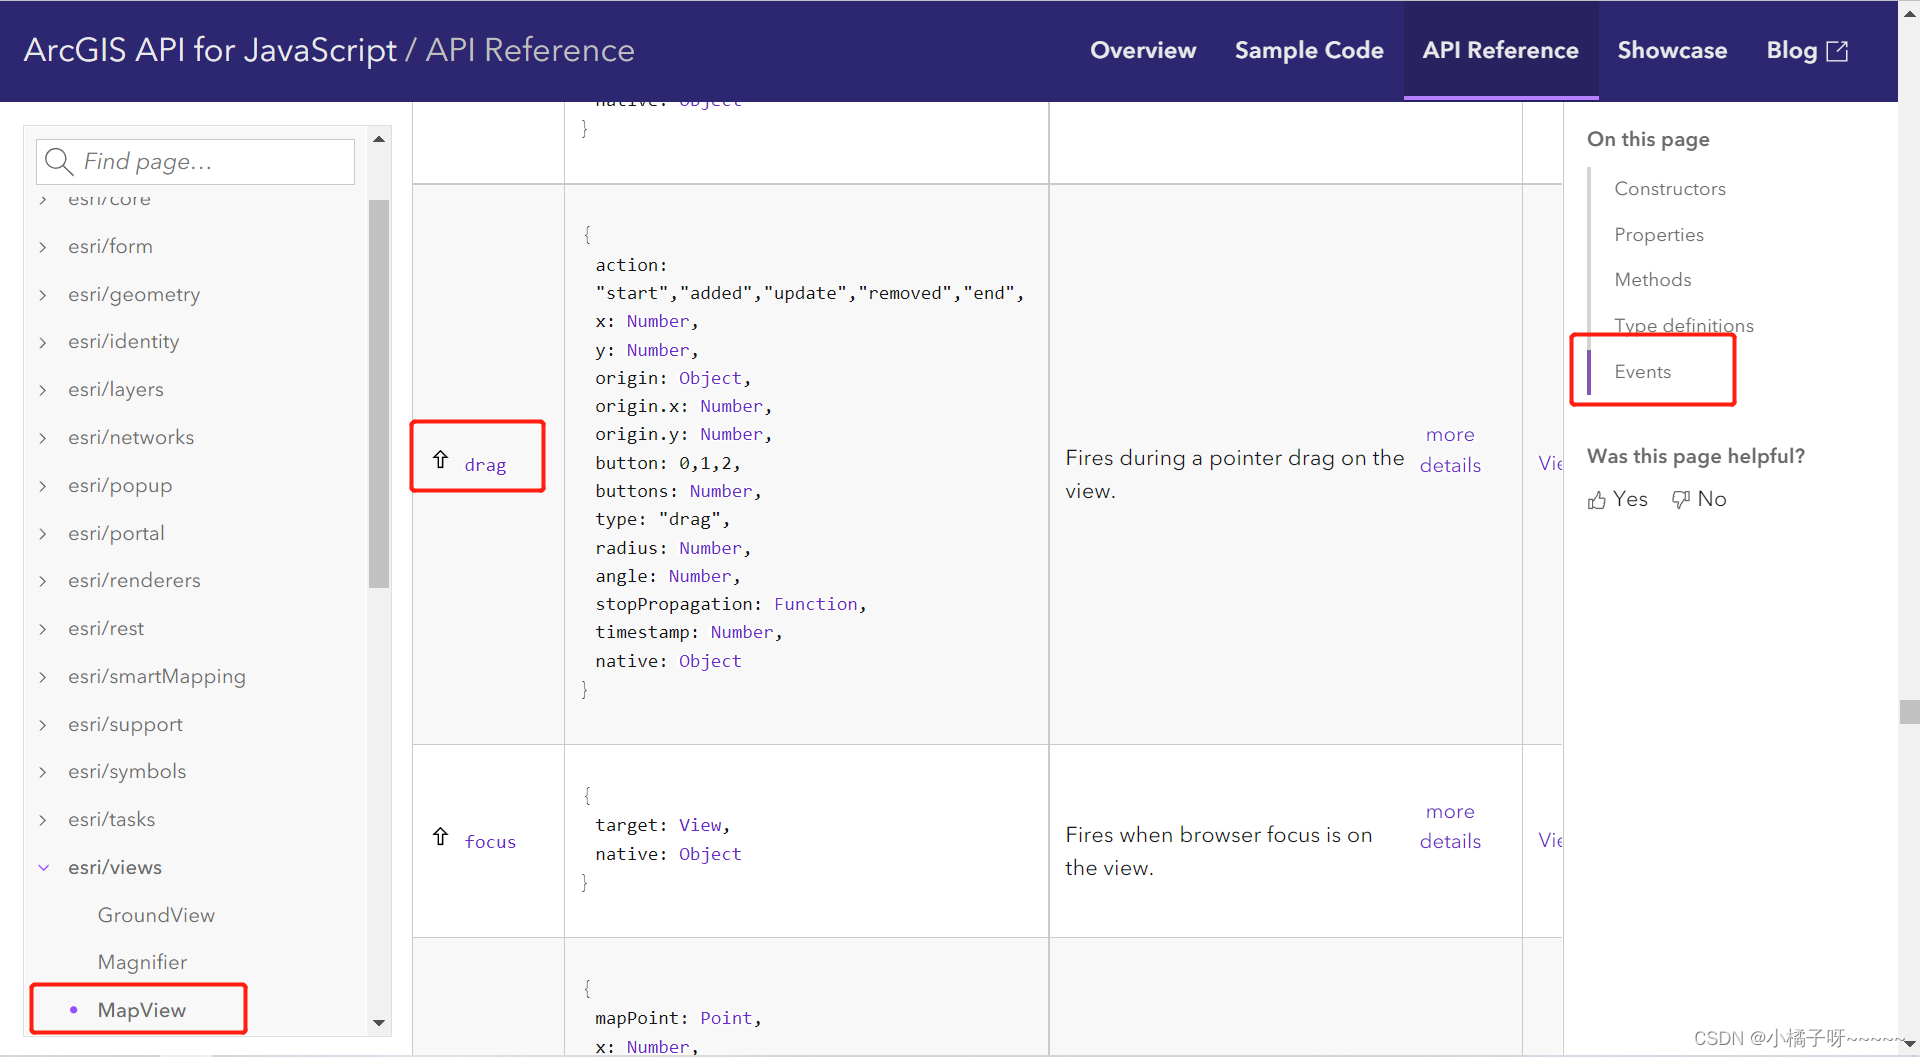
Task: Collapse the esri/views chevron
Action: (43, 868)
